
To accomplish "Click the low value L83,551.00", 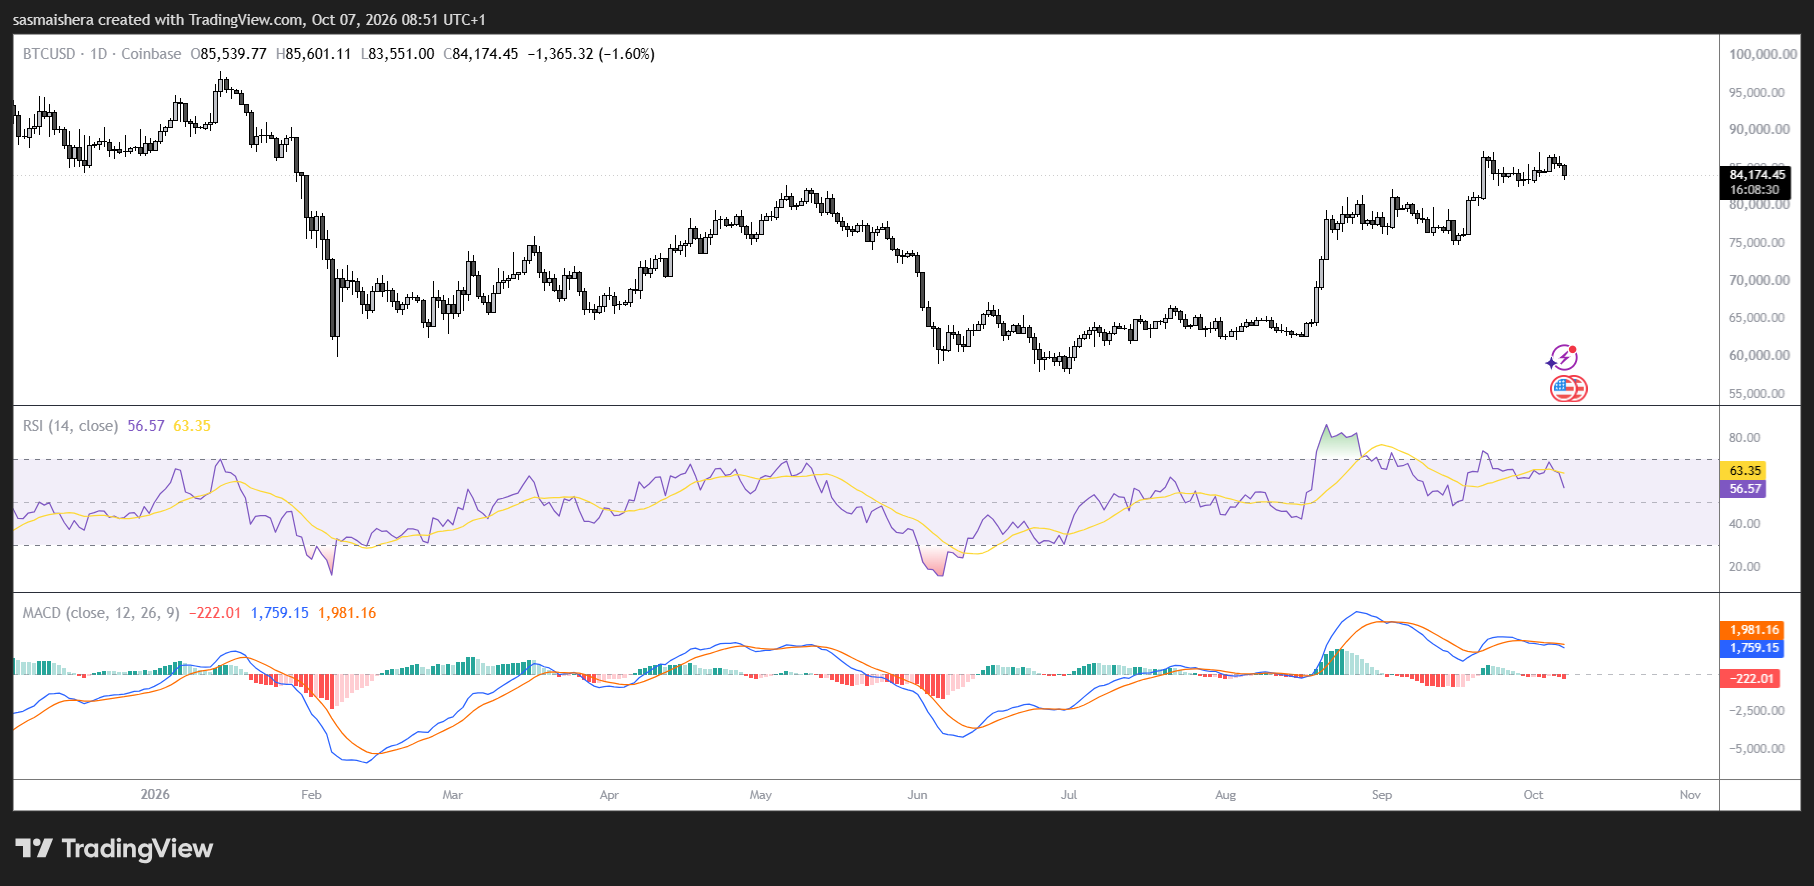I will [x=398, y=54].
